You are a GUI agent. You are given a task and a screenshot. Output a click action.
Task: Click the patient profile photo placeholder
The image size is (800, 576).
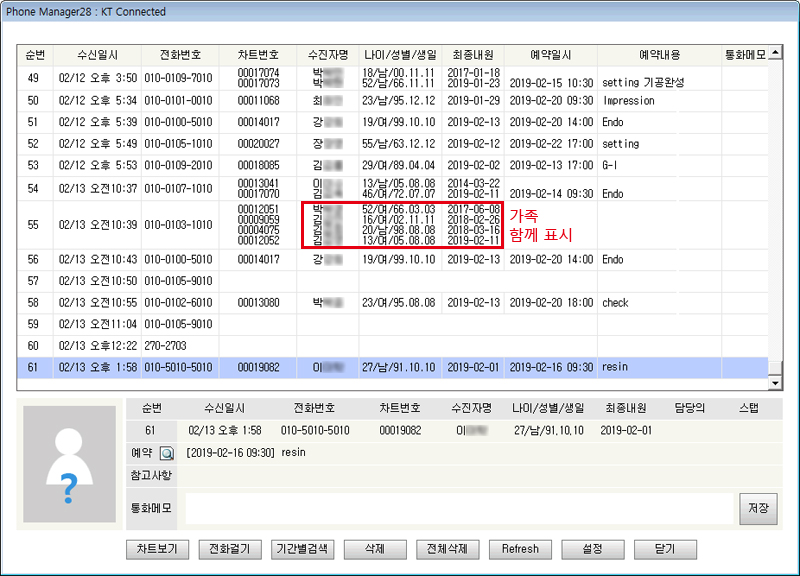tap(68, 464)
